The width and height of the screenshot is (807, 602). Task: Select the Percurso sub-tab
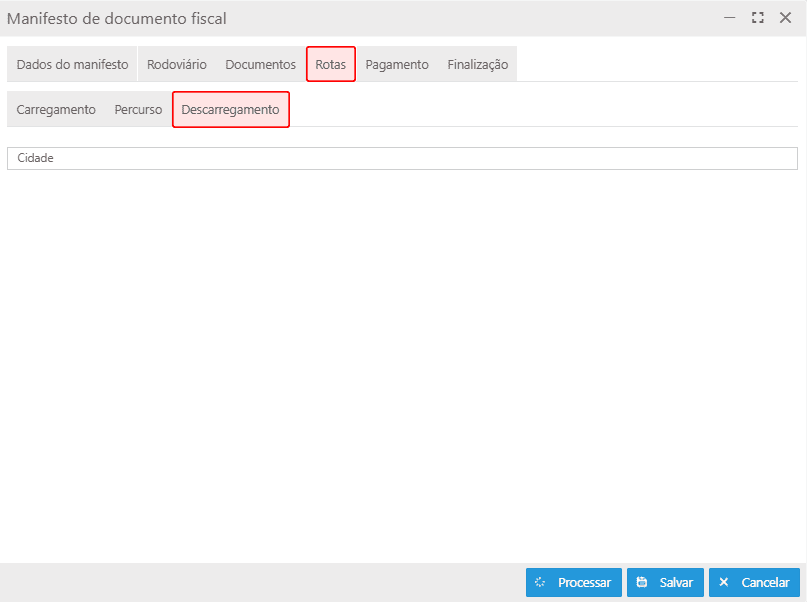click(x=138, y=109)
